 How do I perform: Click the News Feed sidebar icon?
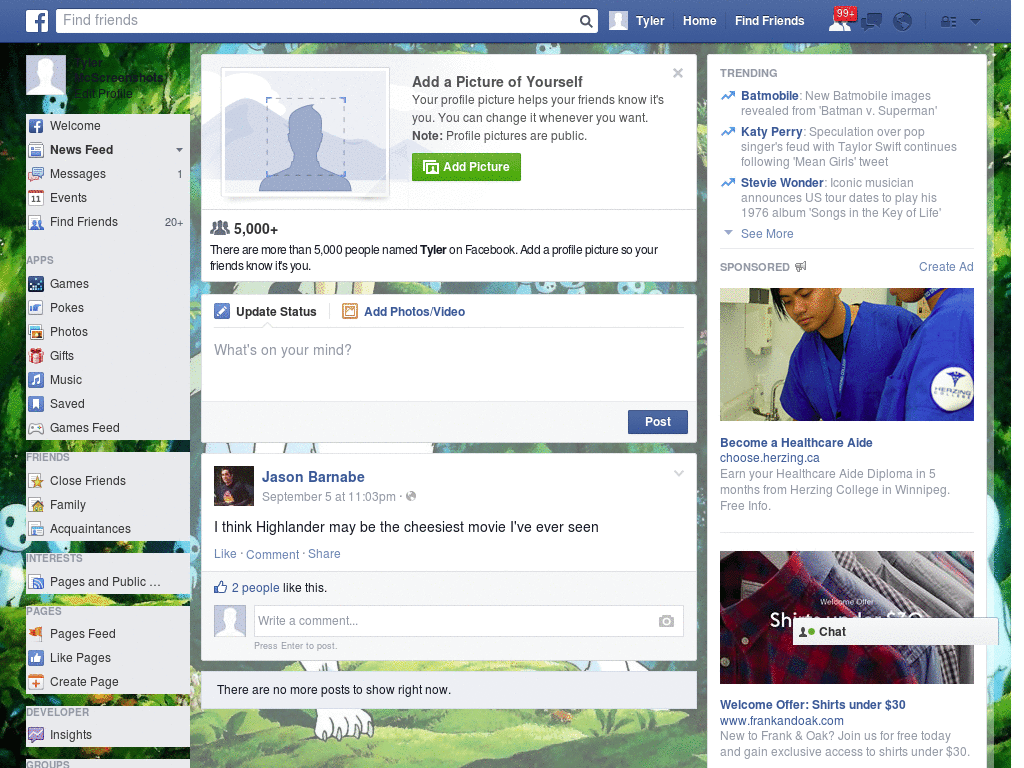click(36, 150)
